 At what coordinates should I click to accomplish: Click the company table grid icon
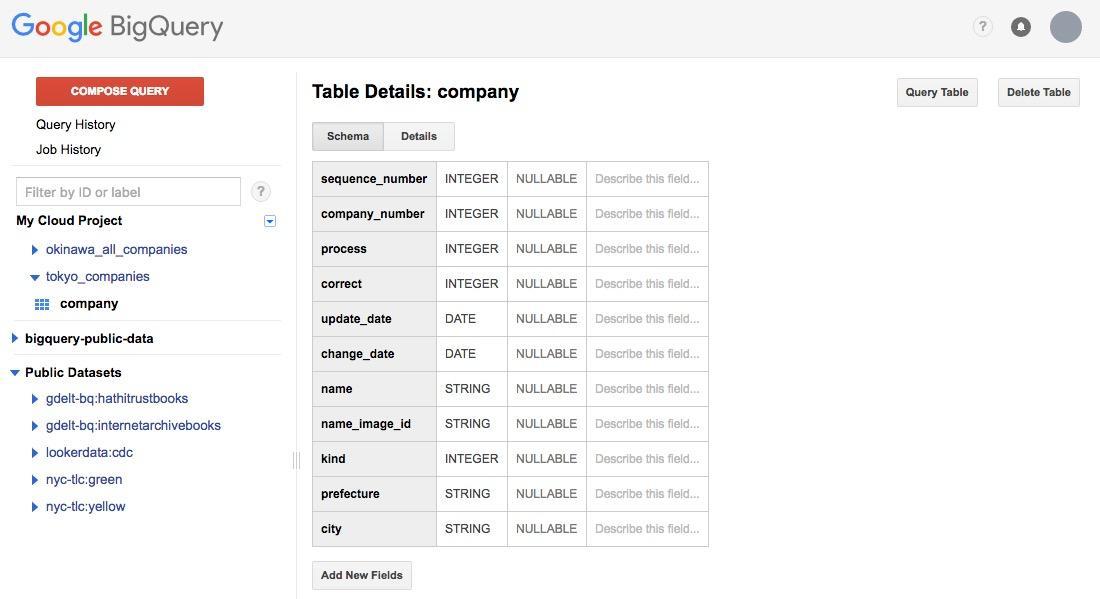[x=42, y=304]
